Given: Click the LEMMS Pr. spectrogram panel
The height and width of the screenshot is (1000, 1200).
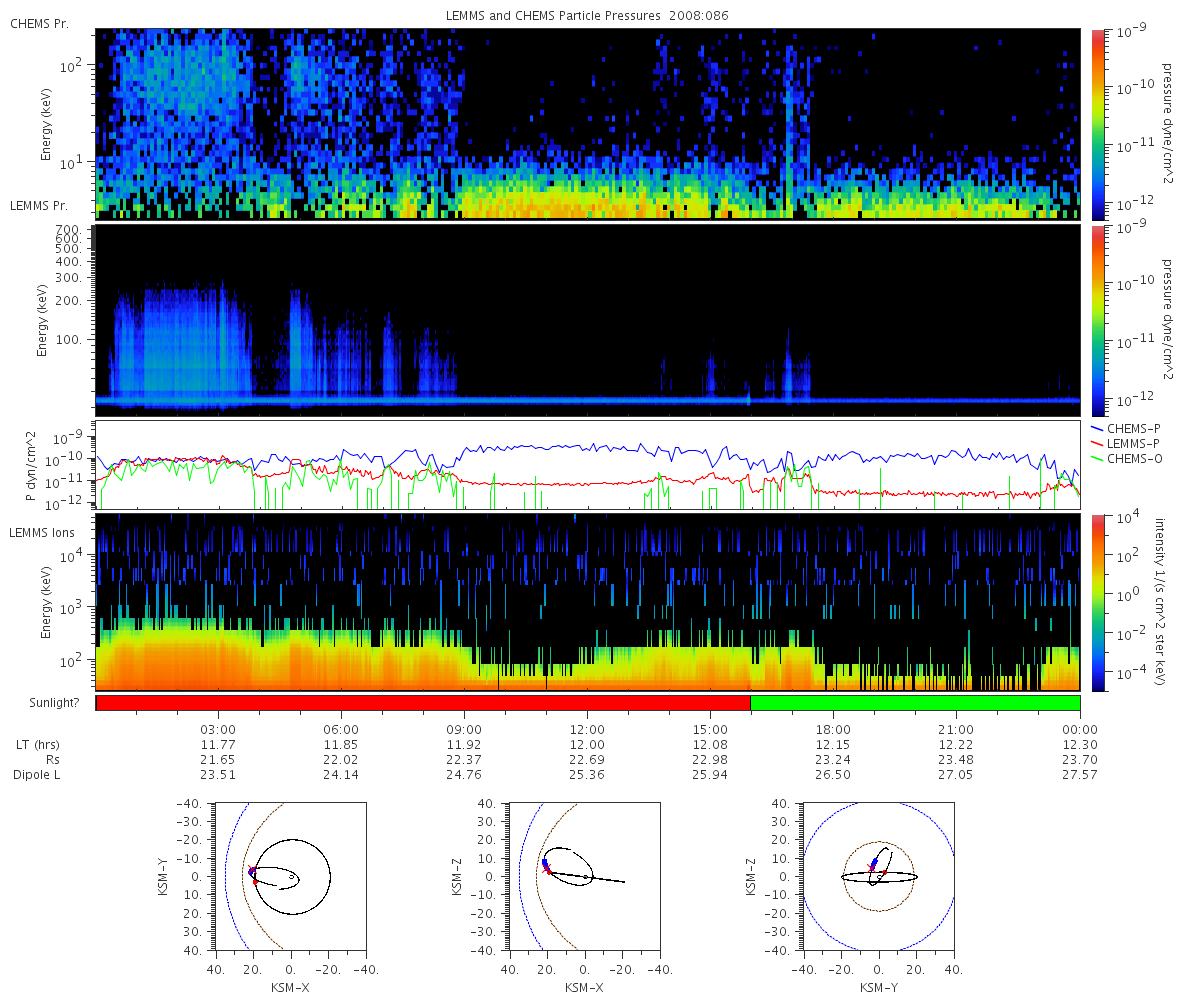Looking at the screenshot, I should [588, 320].
